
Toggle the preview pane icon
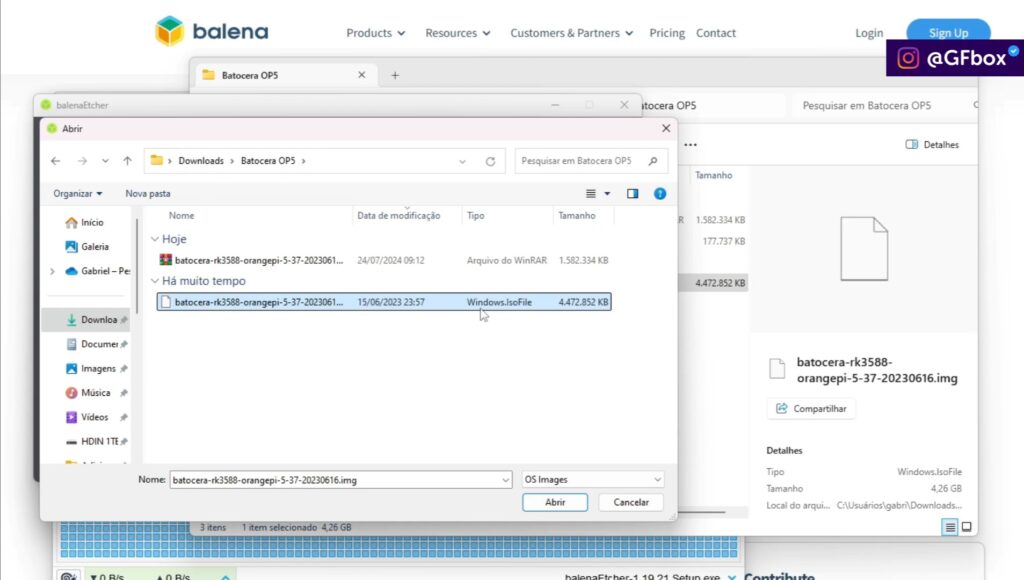(x=632, y=193)
